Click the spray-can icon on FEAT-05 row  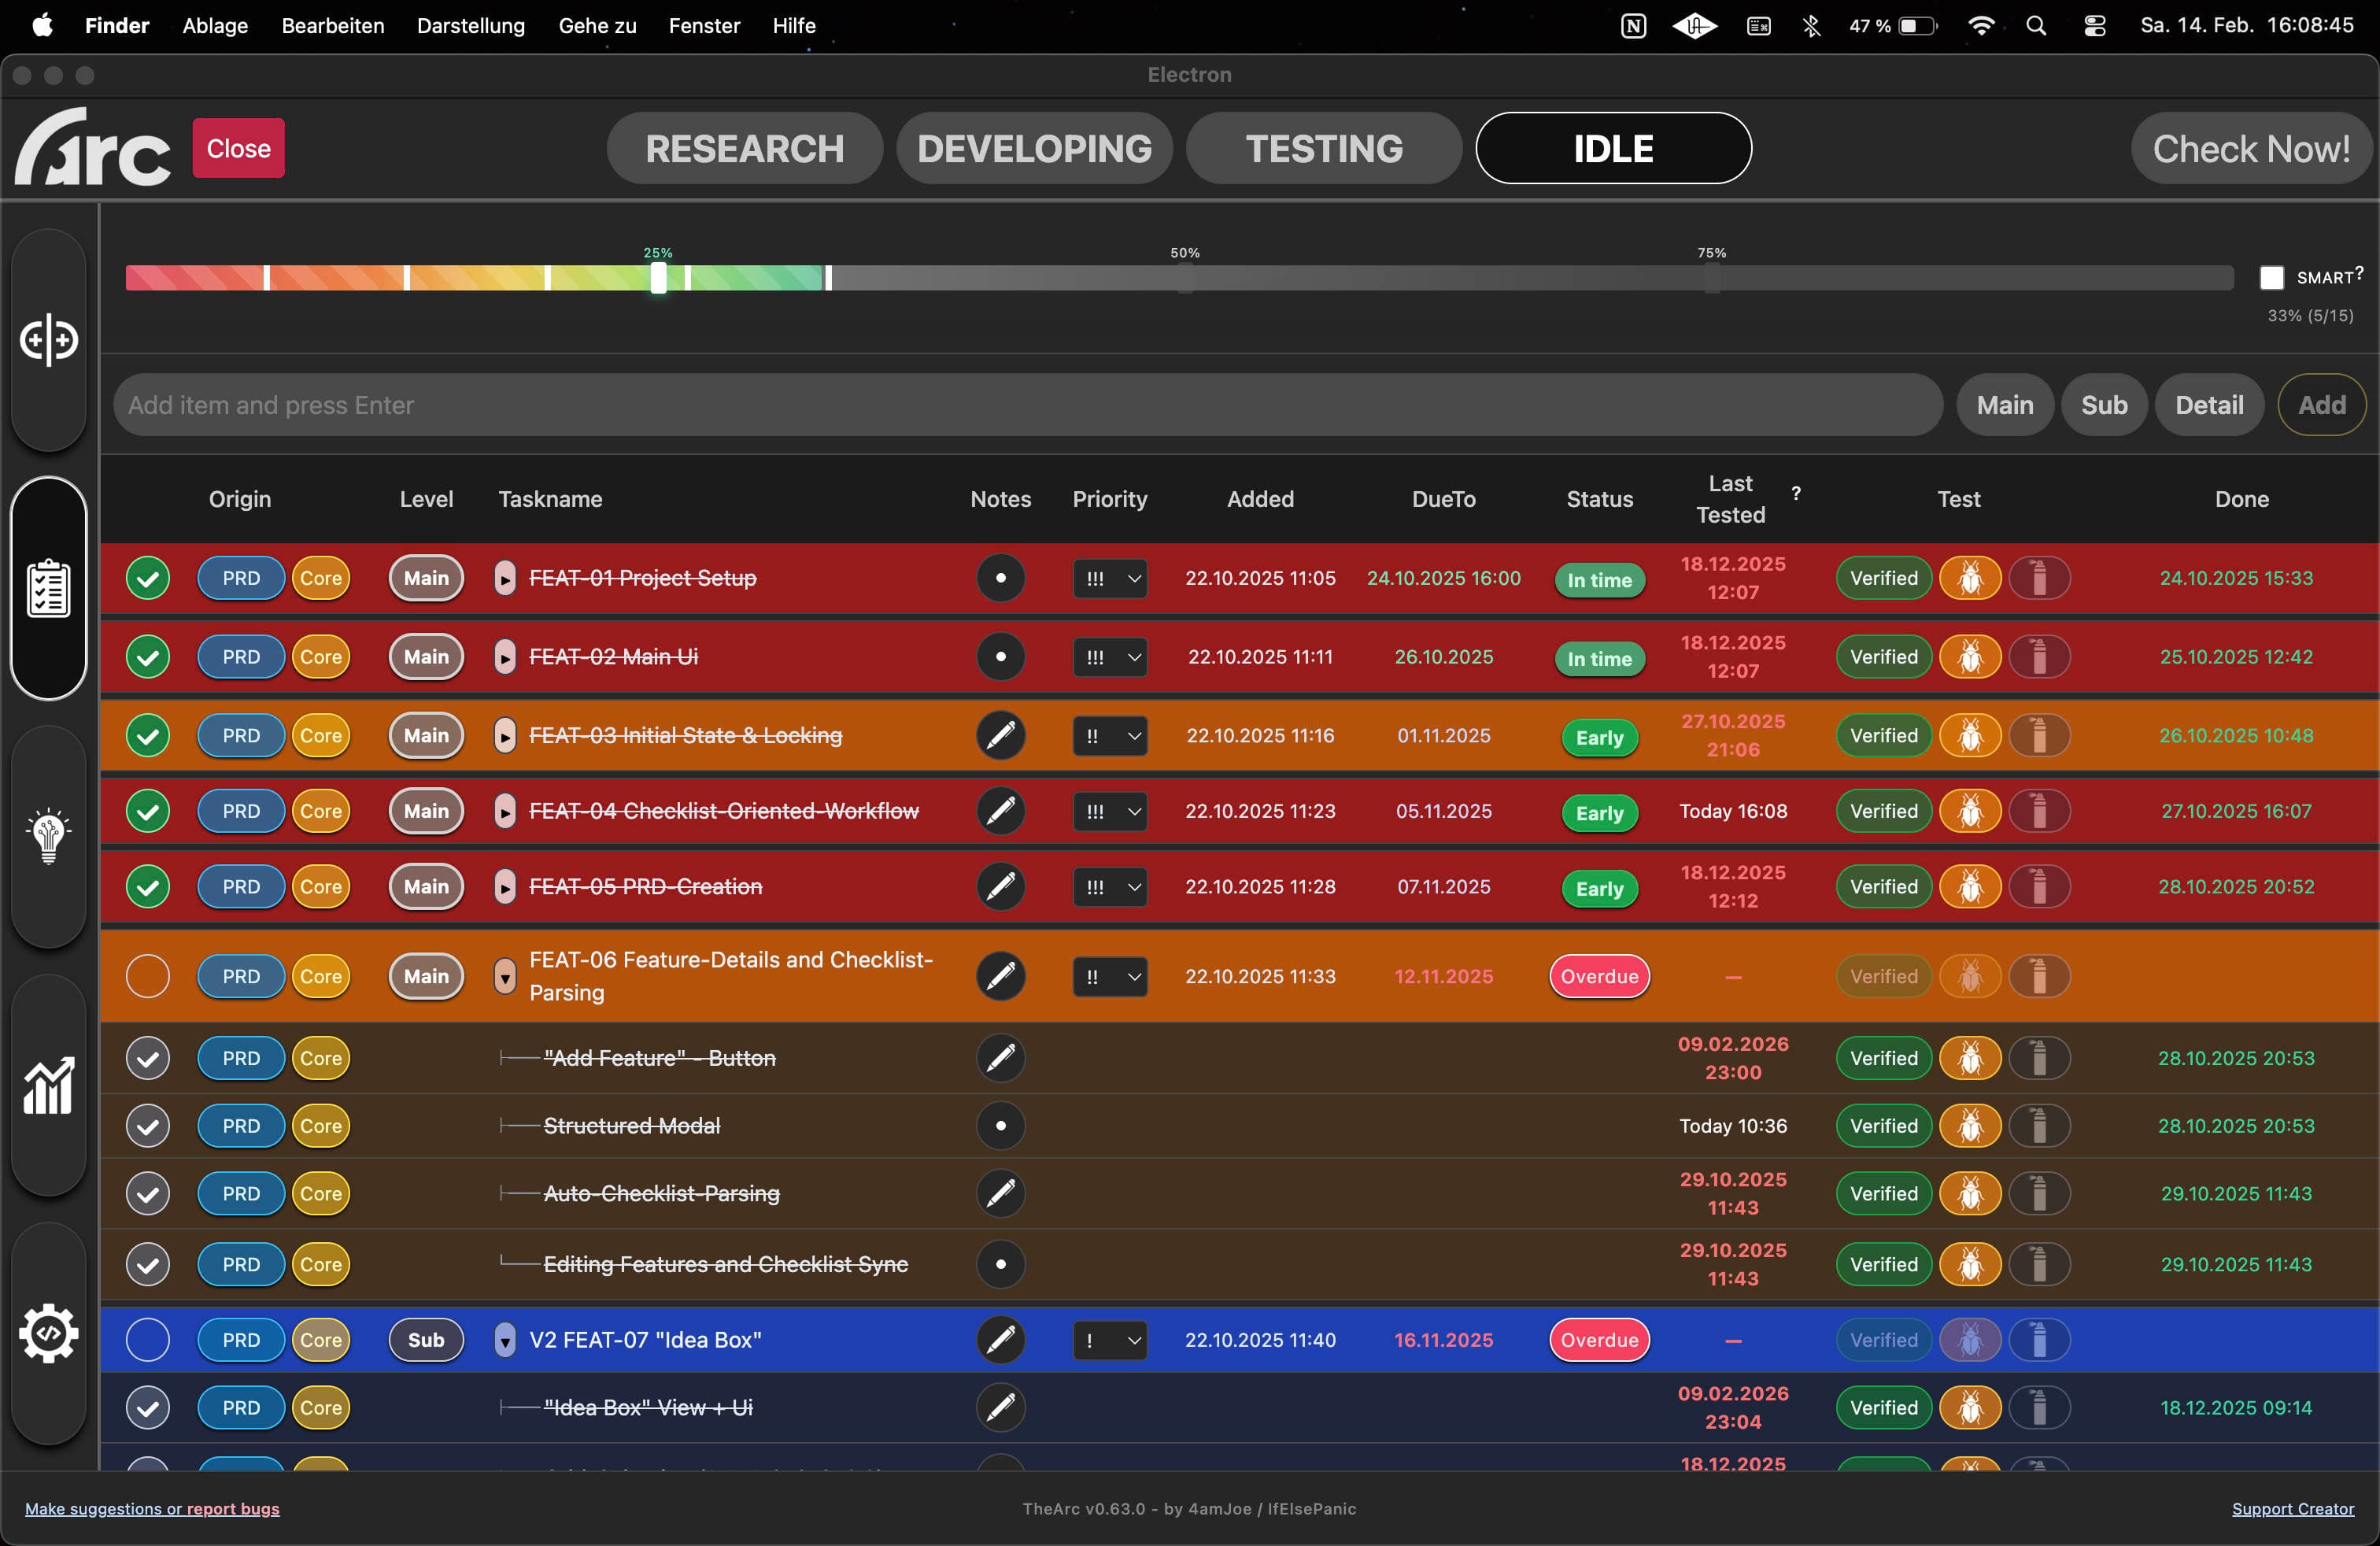(x=2040, y=887)
